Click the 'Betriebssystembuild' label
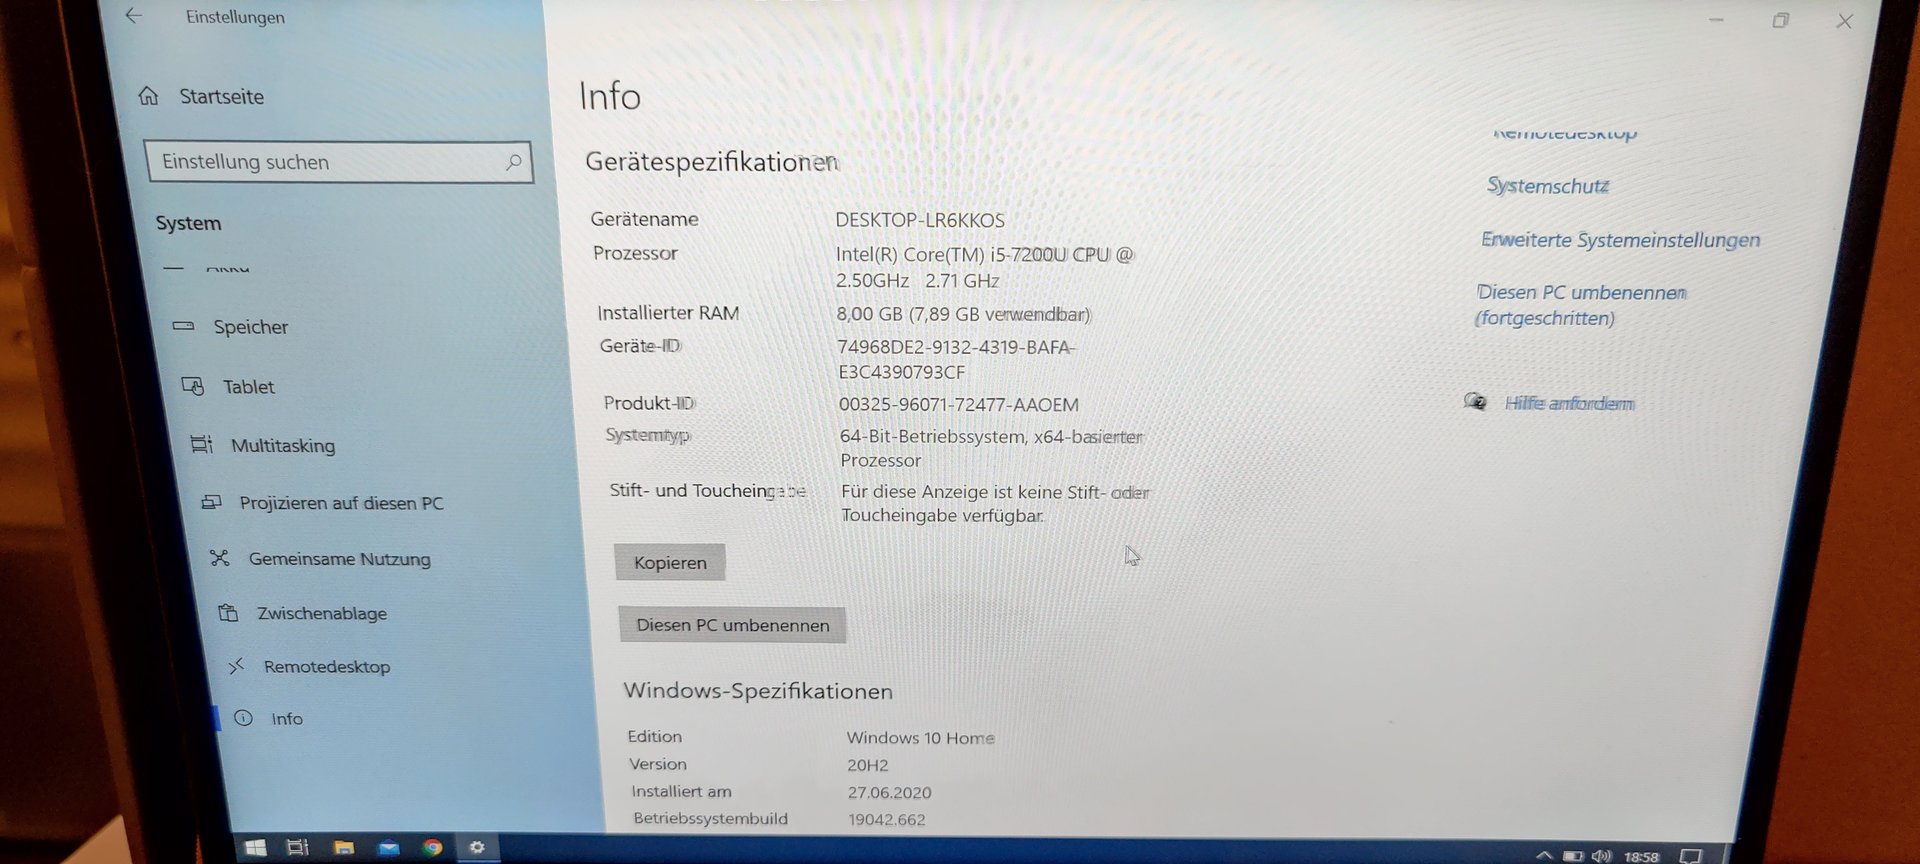1920x864 pixels. coord(710,818)
